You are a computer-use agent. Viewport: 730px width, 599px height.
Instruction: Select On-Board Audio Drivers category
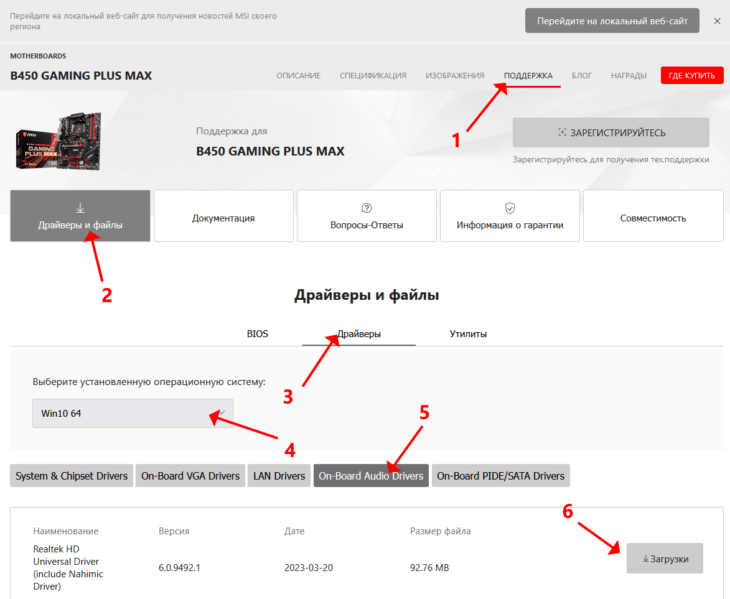(x=371, y=476)
